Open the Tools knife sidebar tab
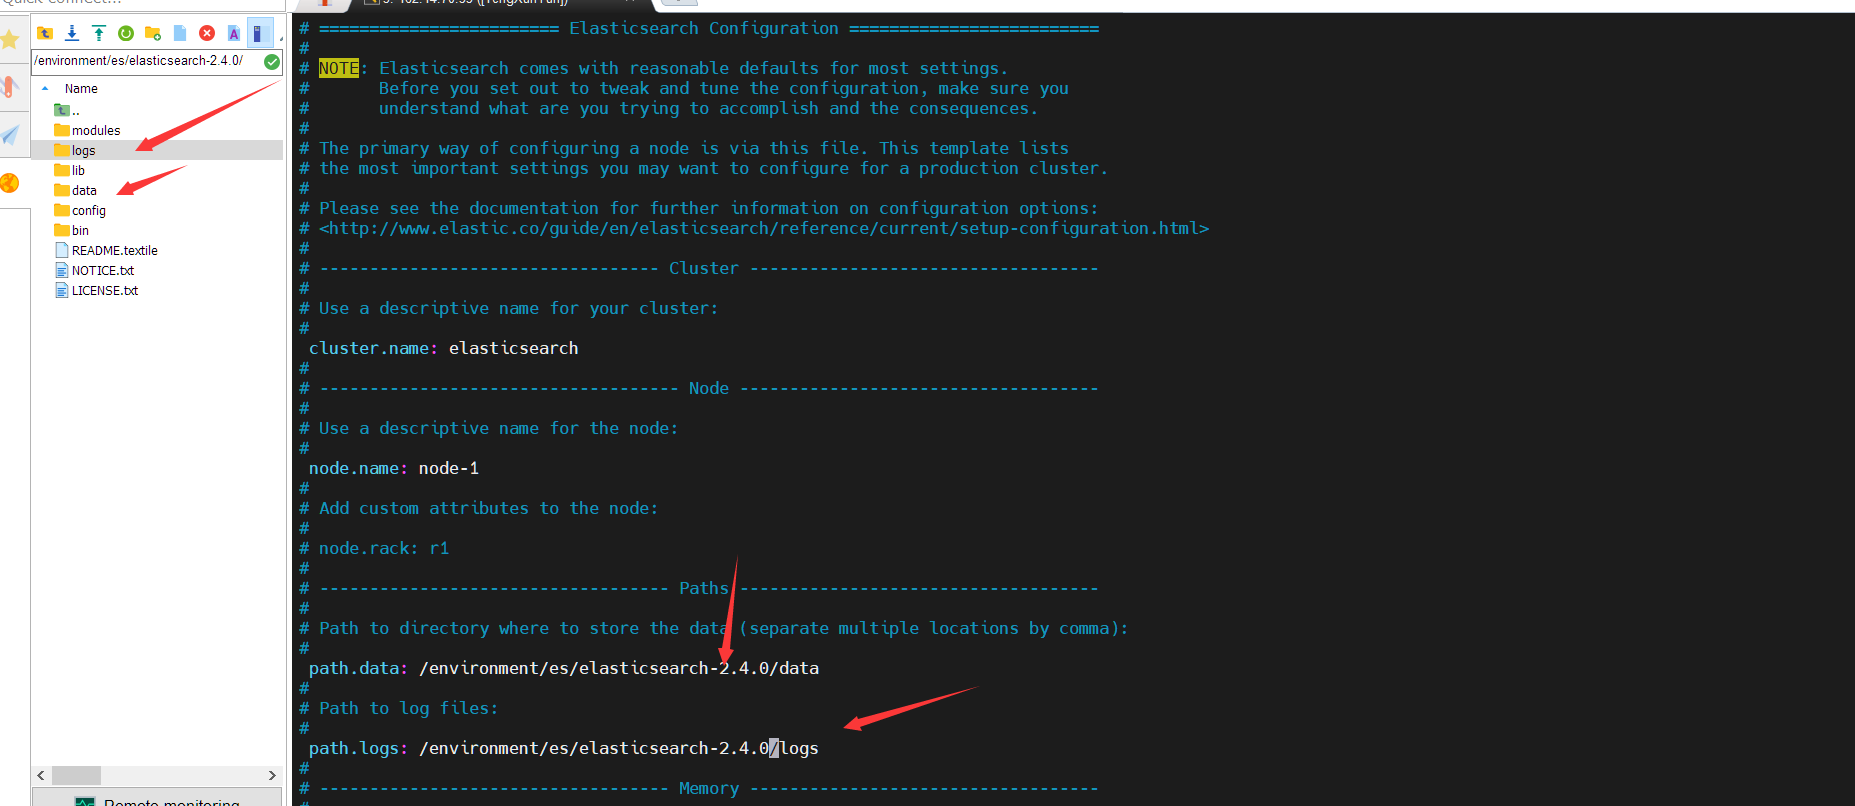 (10, 87)
